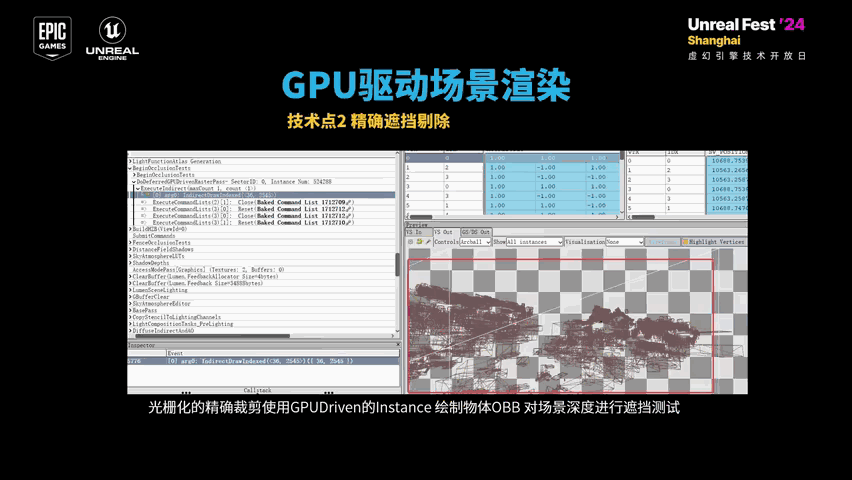This screenshot has width=852, height=480.
Task: Collapse DoDeferredGPUDrivenRasterPass node
Action: click(134, 182)
